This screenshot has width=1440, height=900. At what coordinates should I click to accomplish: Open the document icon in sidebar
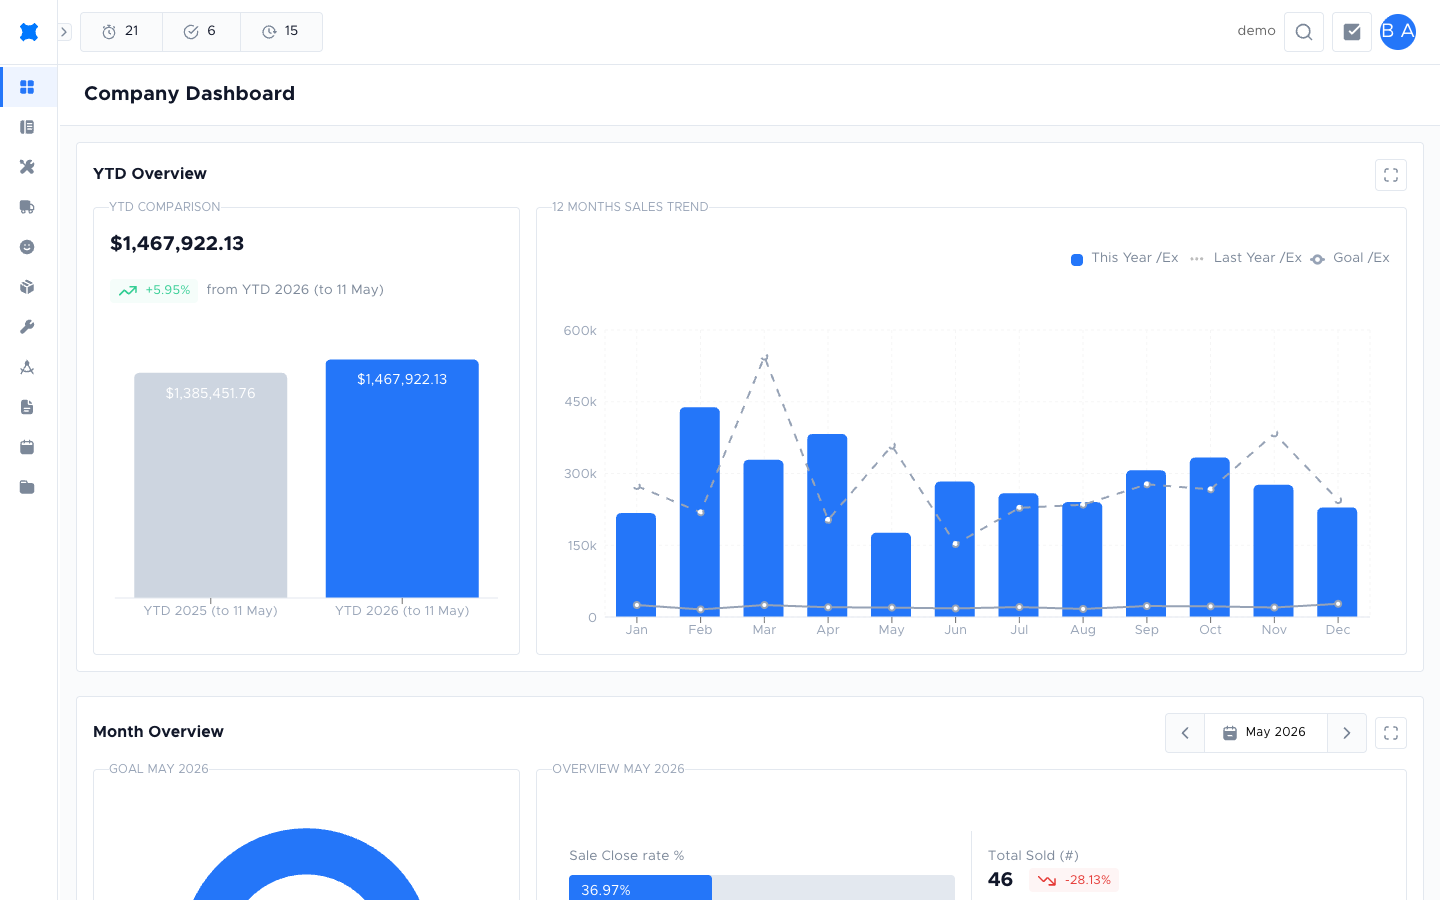pyautogui.click(x=27, y=407)
